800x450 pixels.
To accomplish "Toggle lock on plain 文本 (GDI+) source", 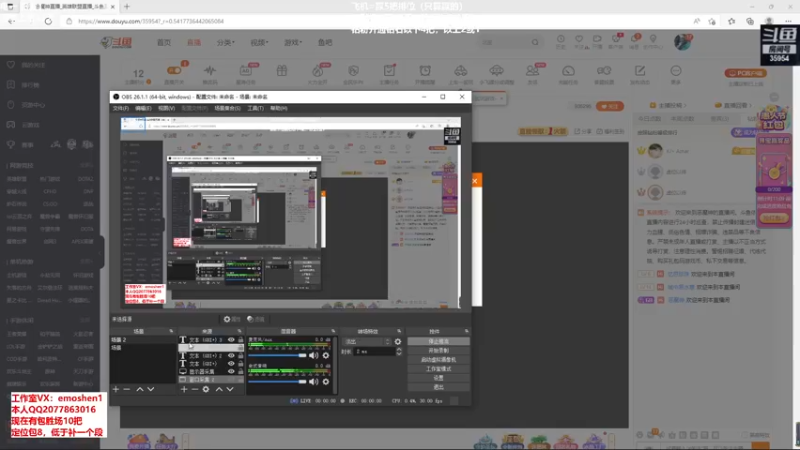I will (240, 364).
